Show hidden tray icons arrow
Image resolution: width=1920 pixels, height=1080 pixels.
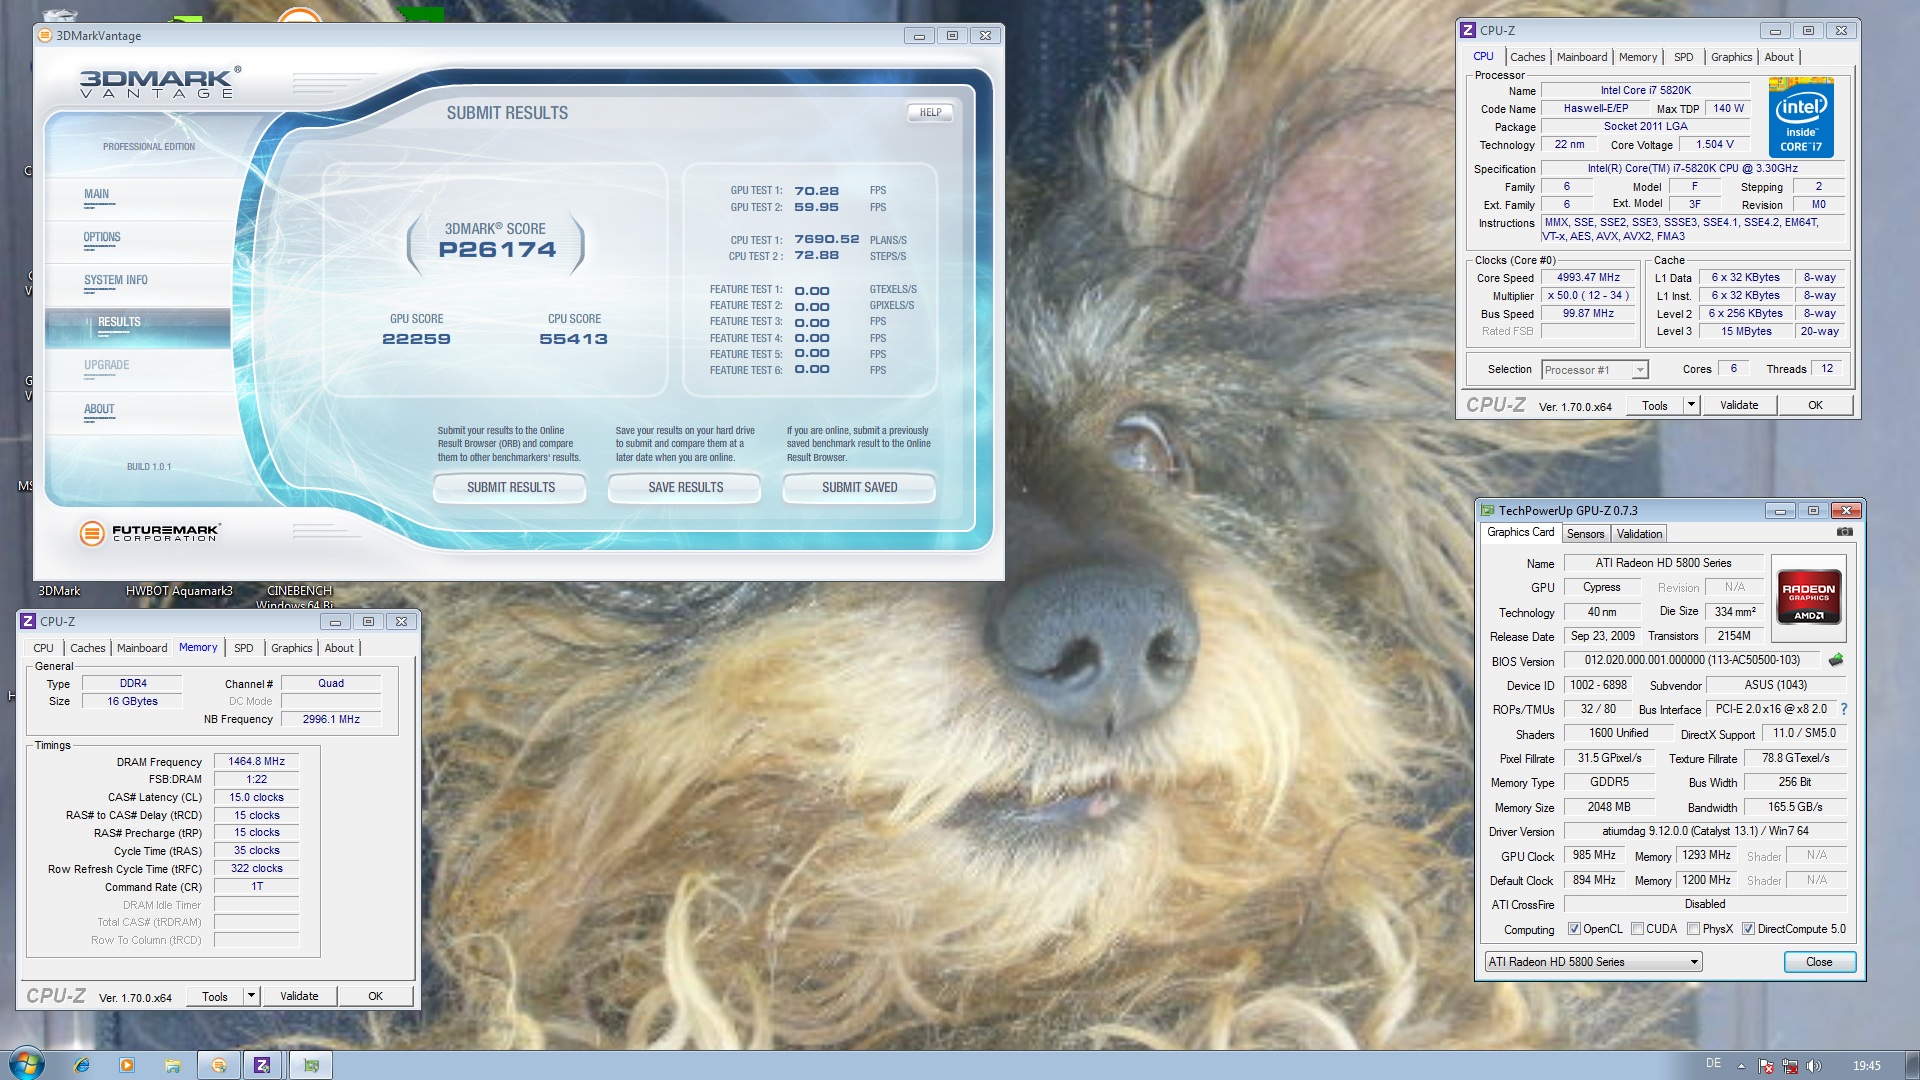1741,1066
